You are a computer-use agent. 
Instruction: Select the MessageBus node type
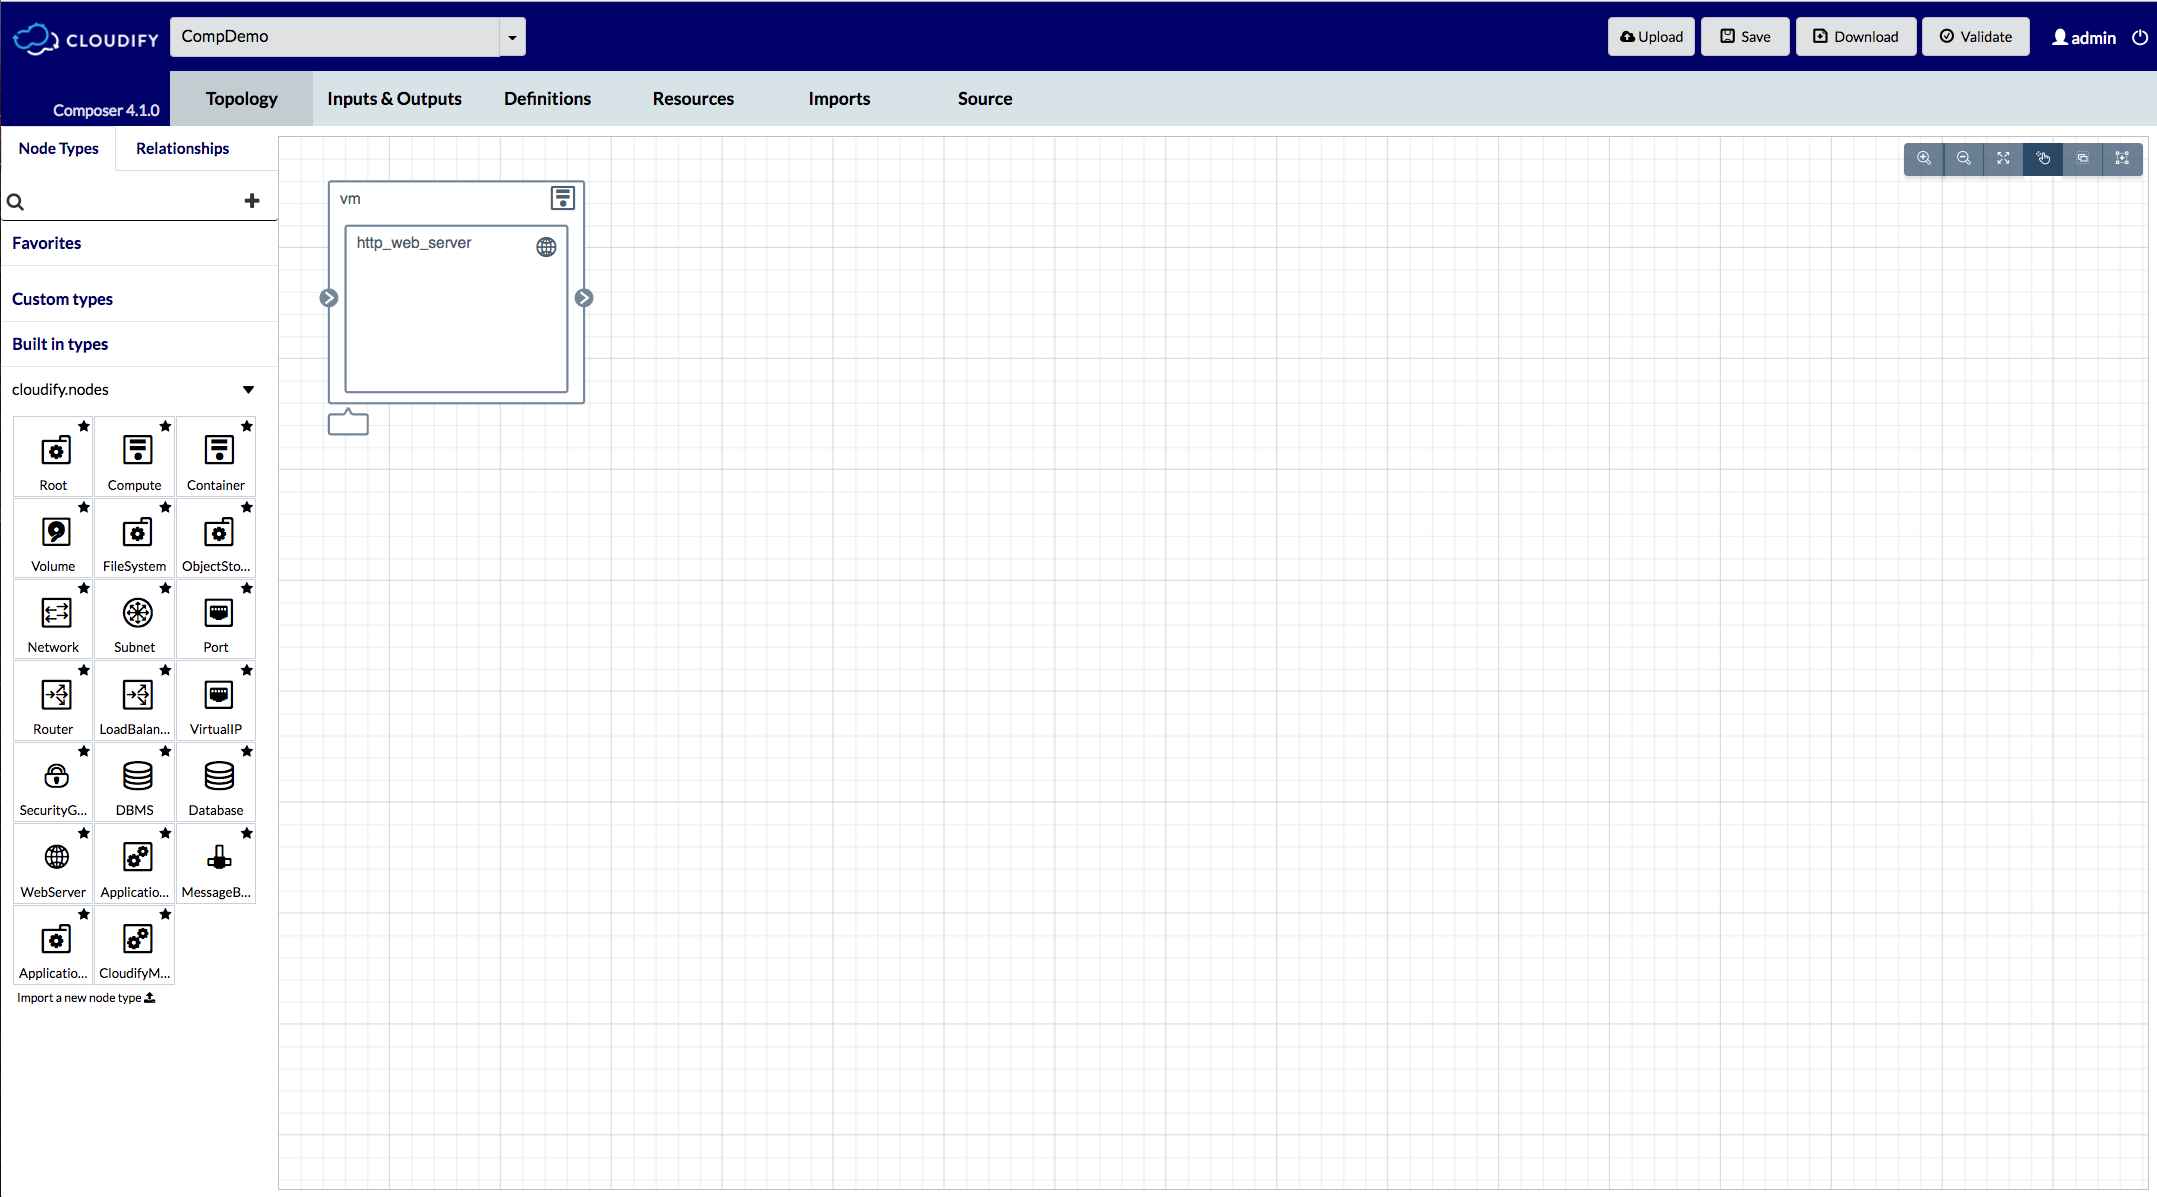(x=216, y=864)
